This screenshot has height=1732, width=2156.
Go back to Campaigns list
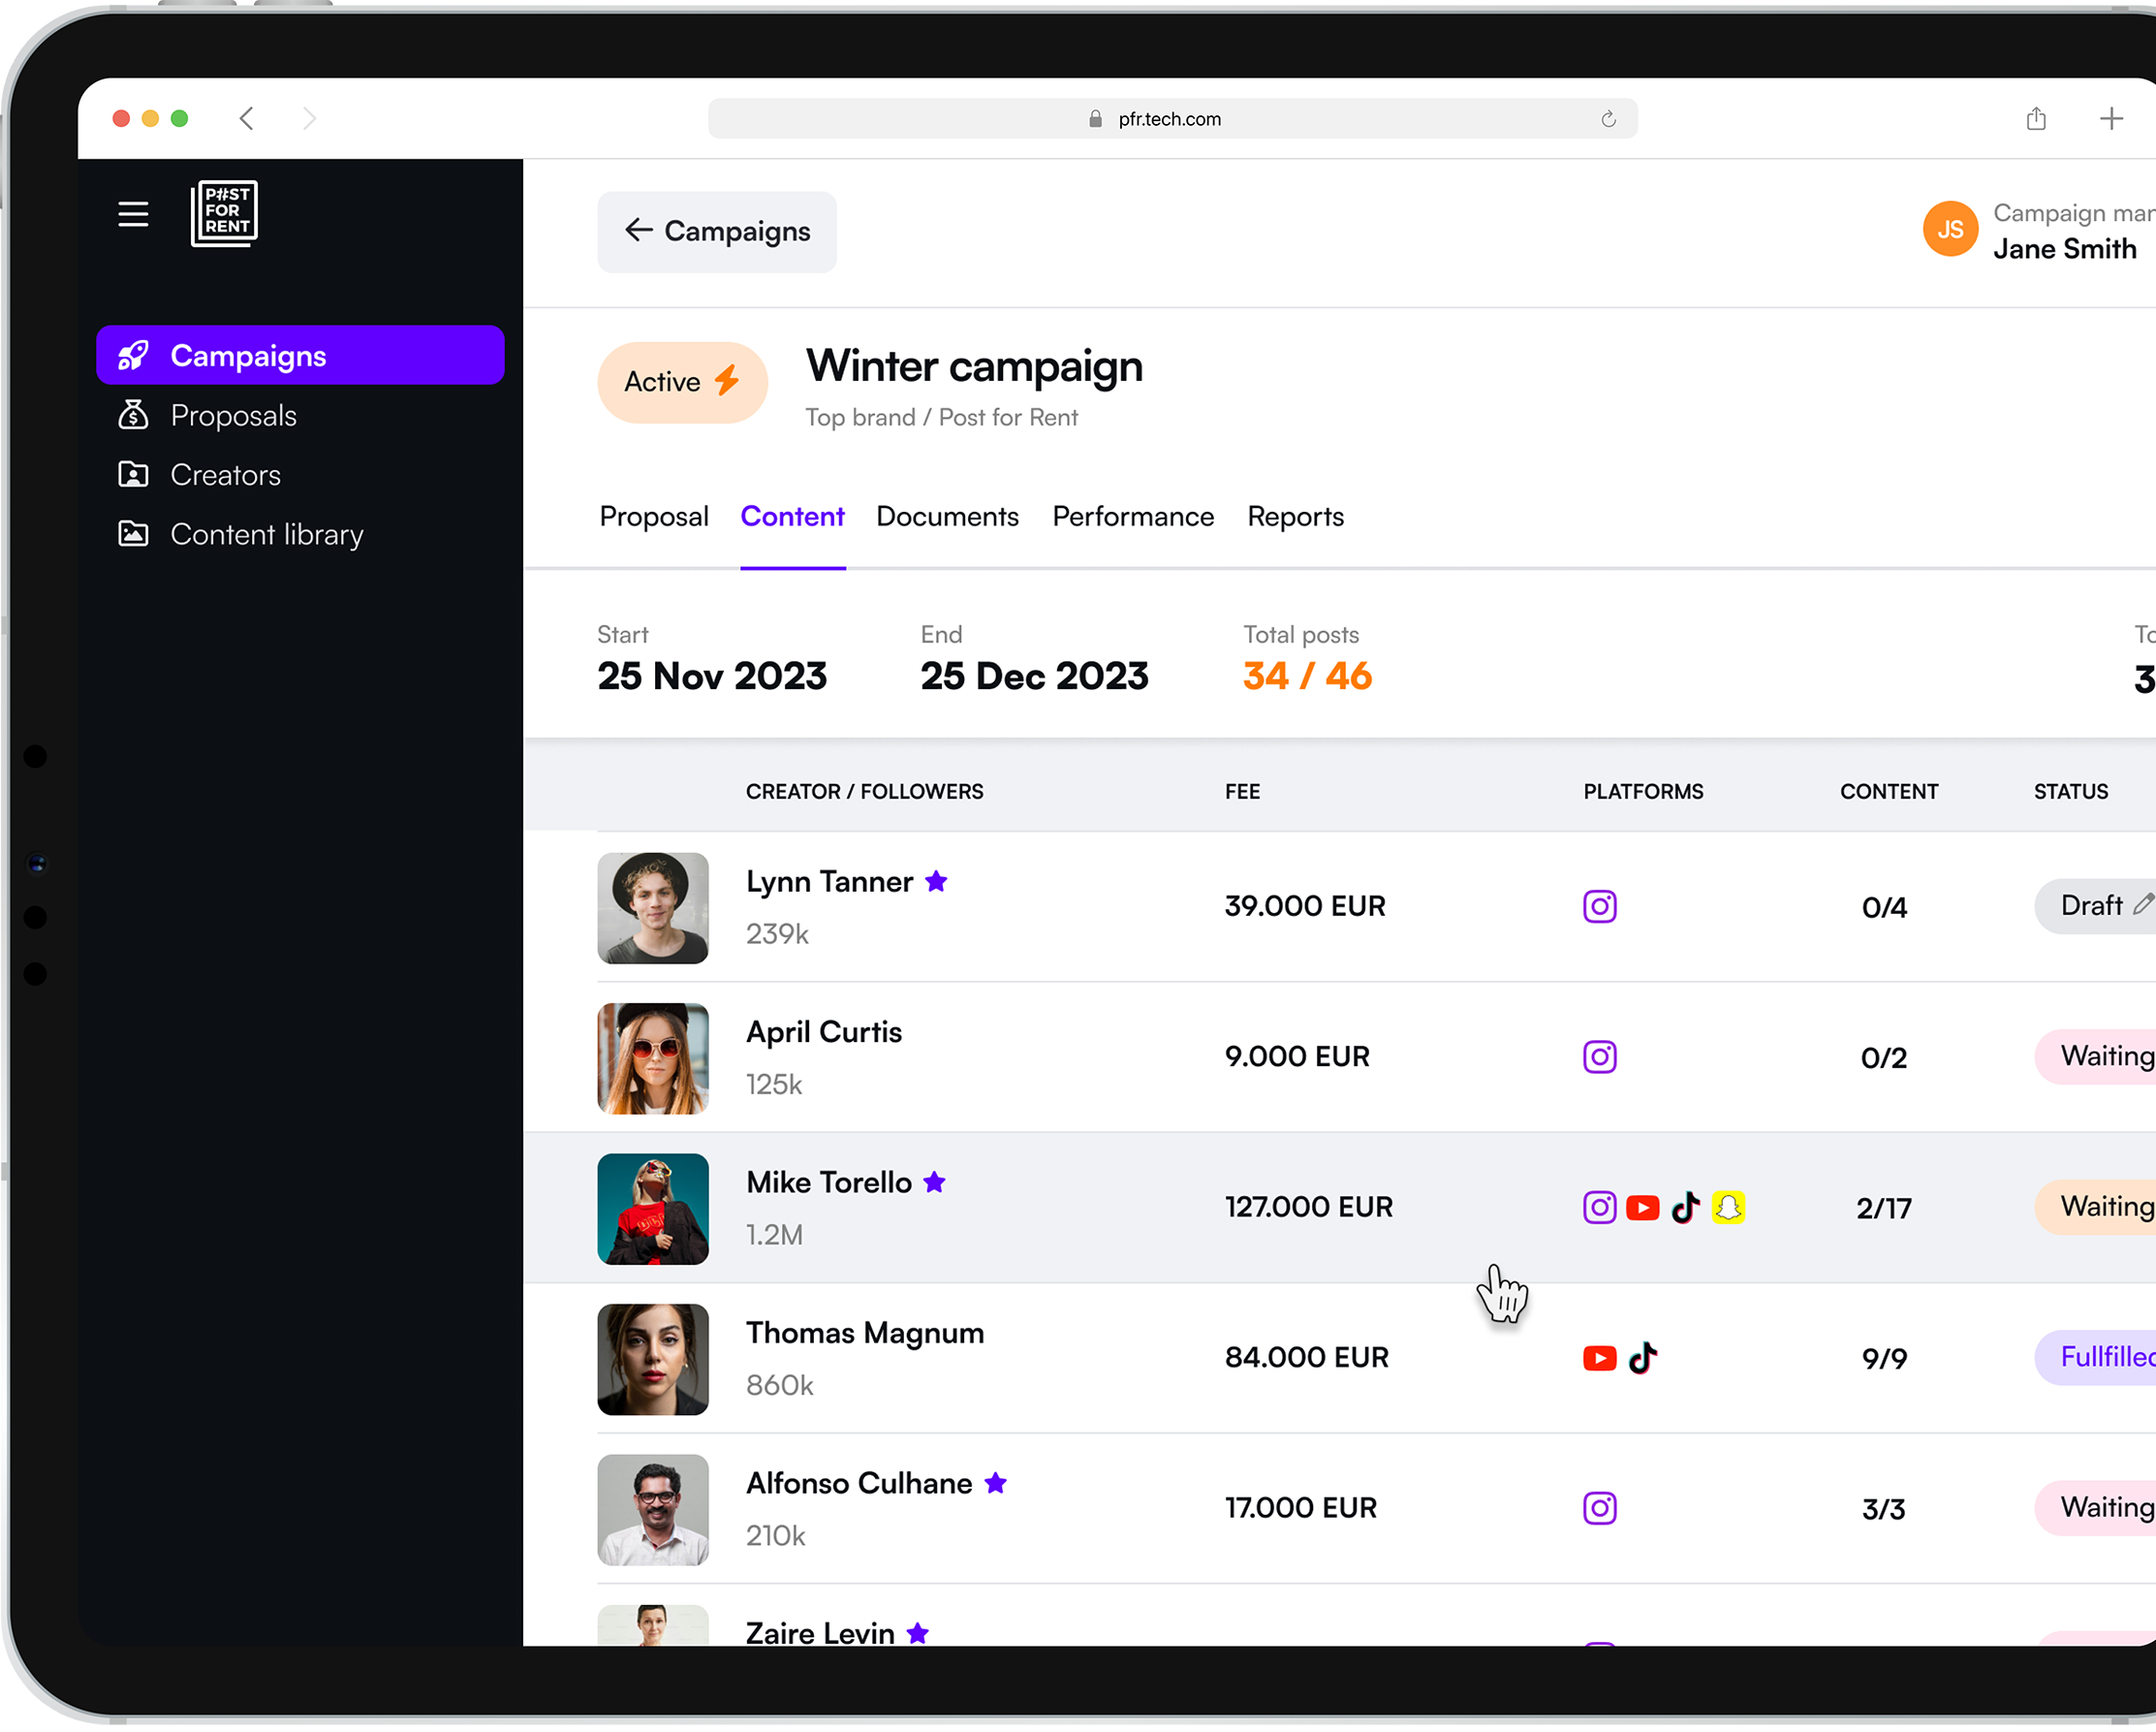tap(717, 232)
